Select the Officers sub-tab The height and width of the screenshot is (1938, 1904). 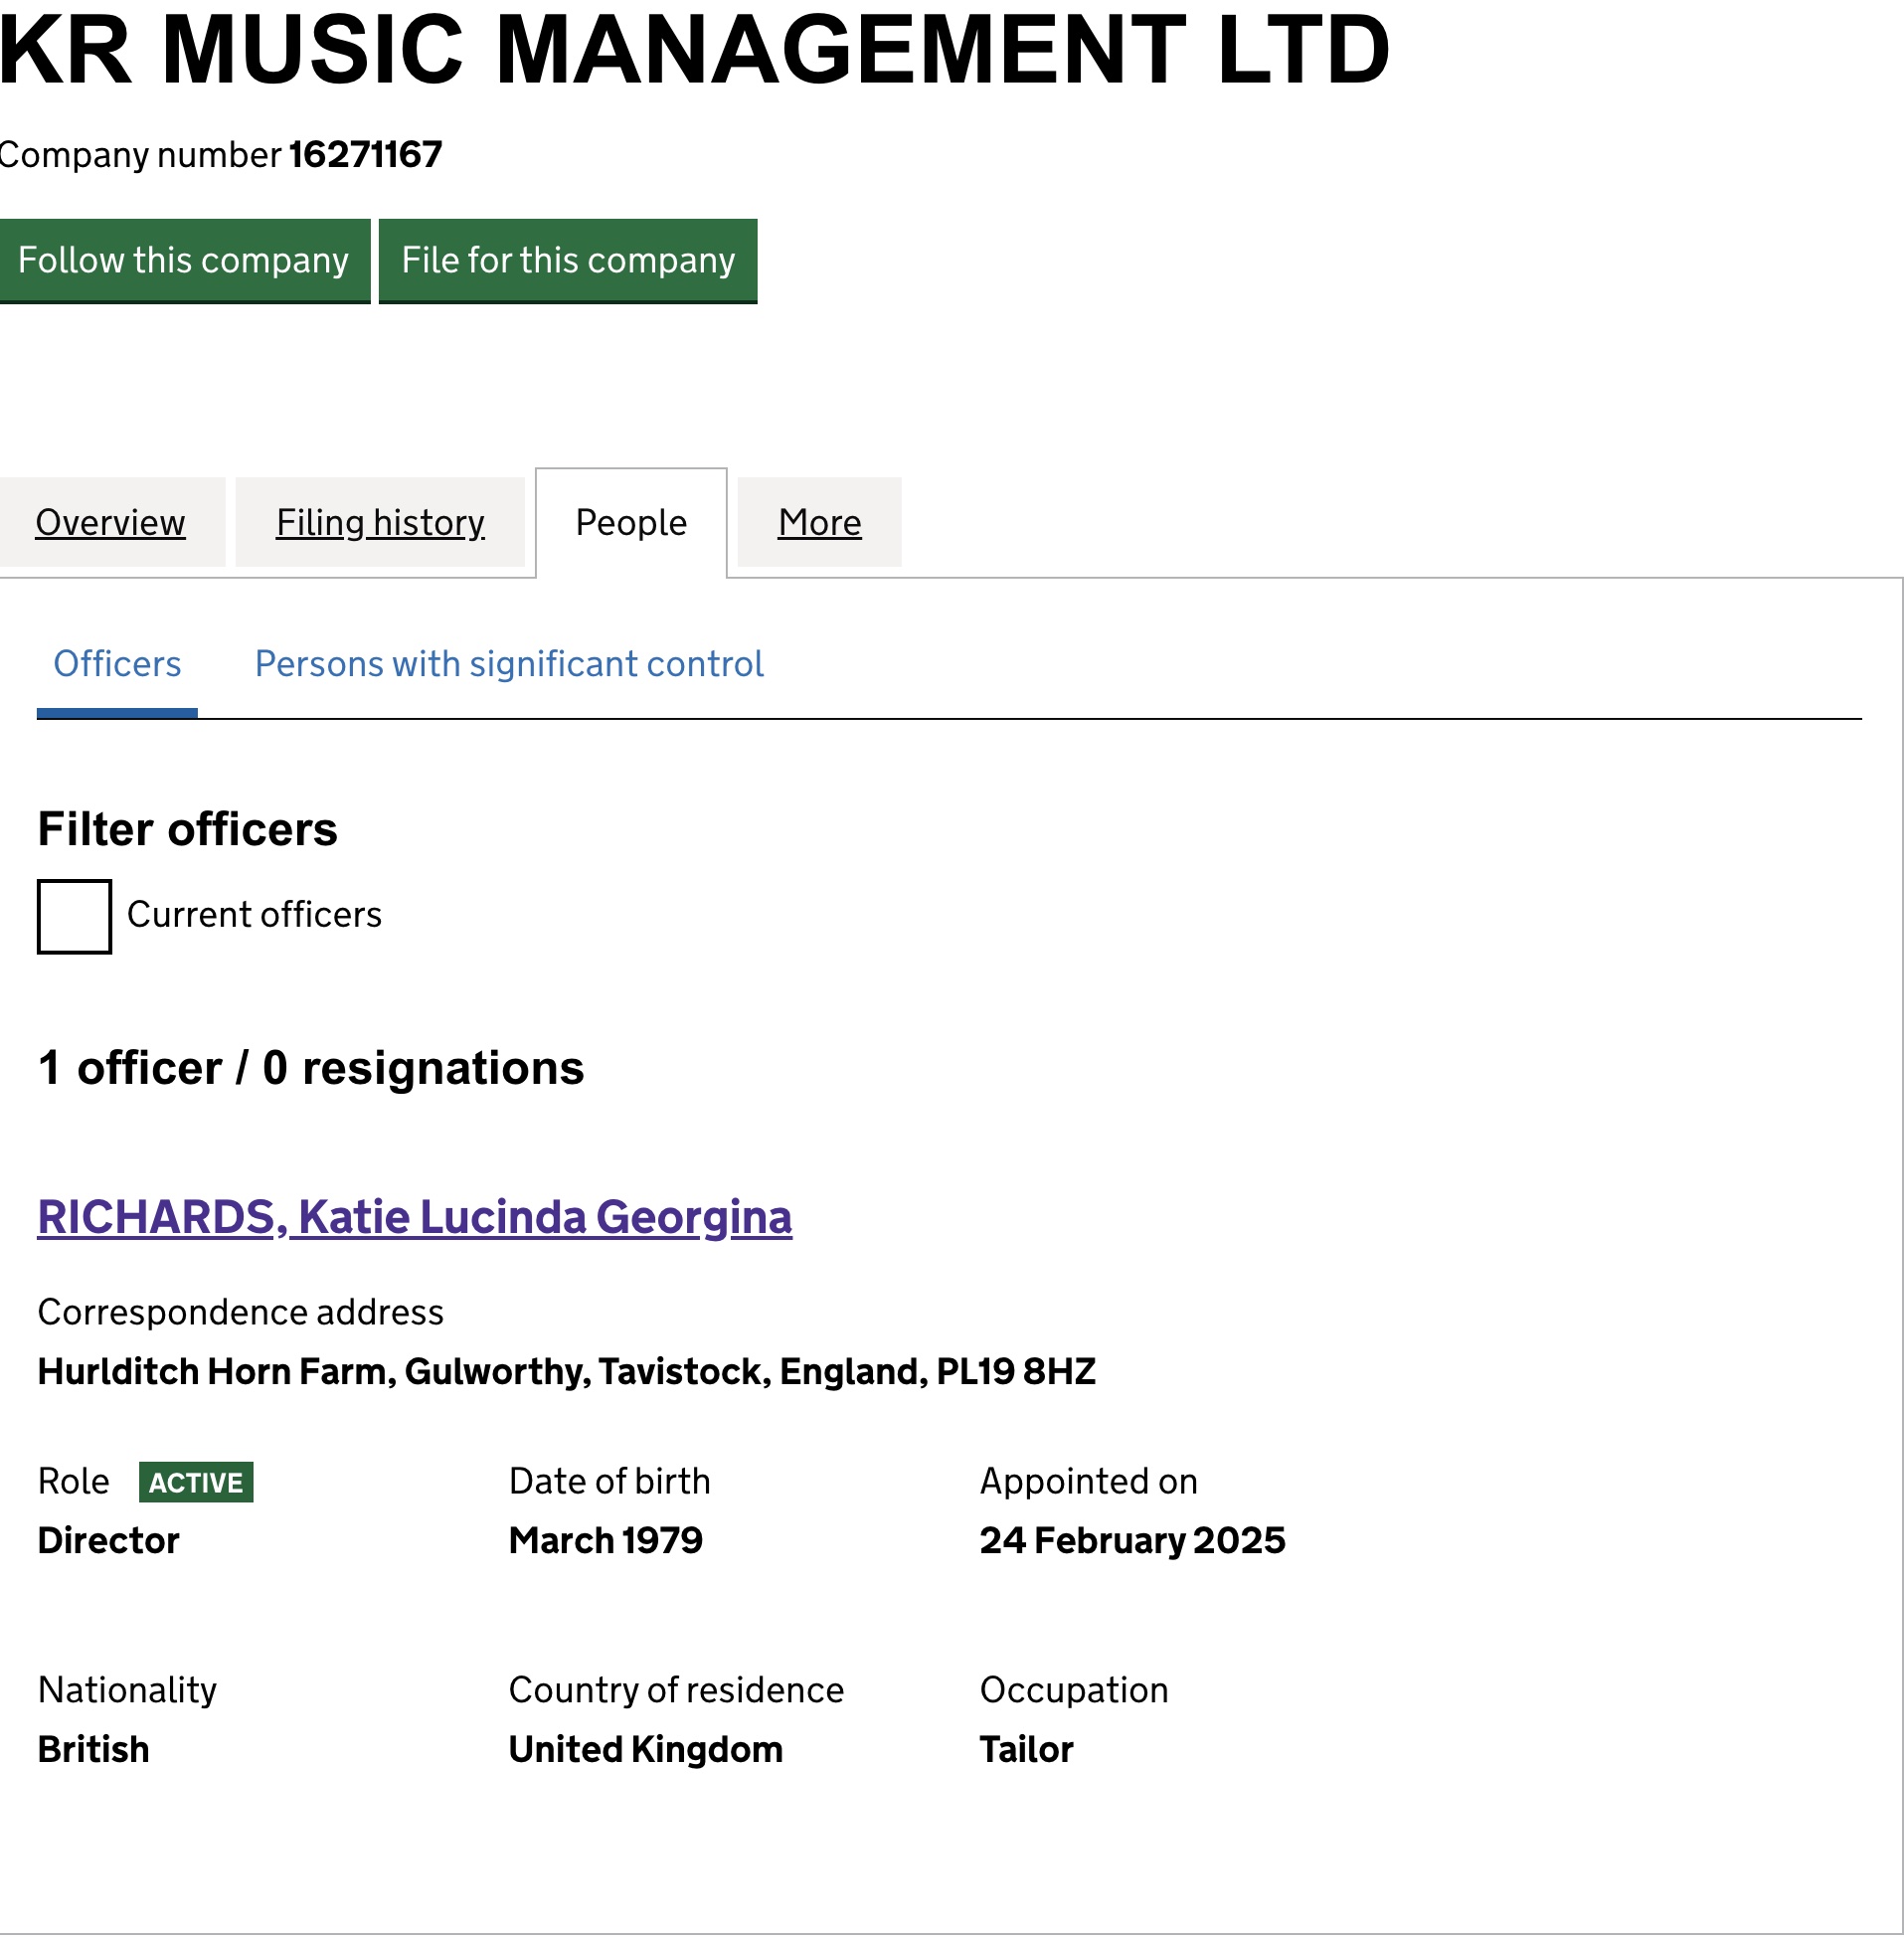tap(117, 664)
